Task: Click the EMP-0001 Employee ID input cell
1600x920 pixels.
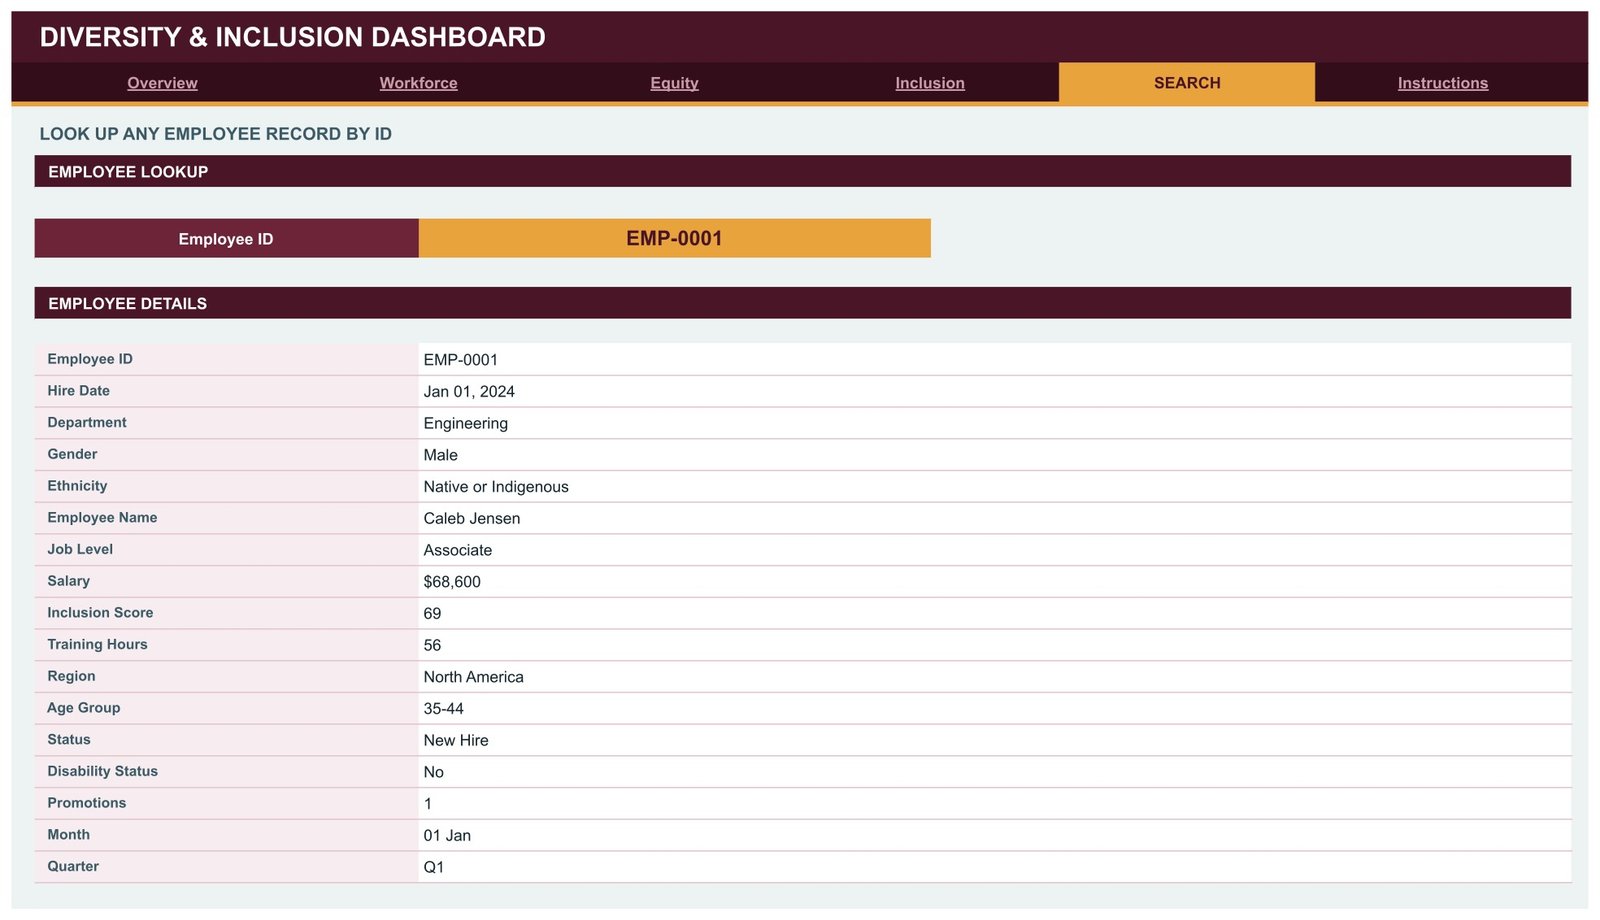Action: pyautogui.click(x=675, y=238)
